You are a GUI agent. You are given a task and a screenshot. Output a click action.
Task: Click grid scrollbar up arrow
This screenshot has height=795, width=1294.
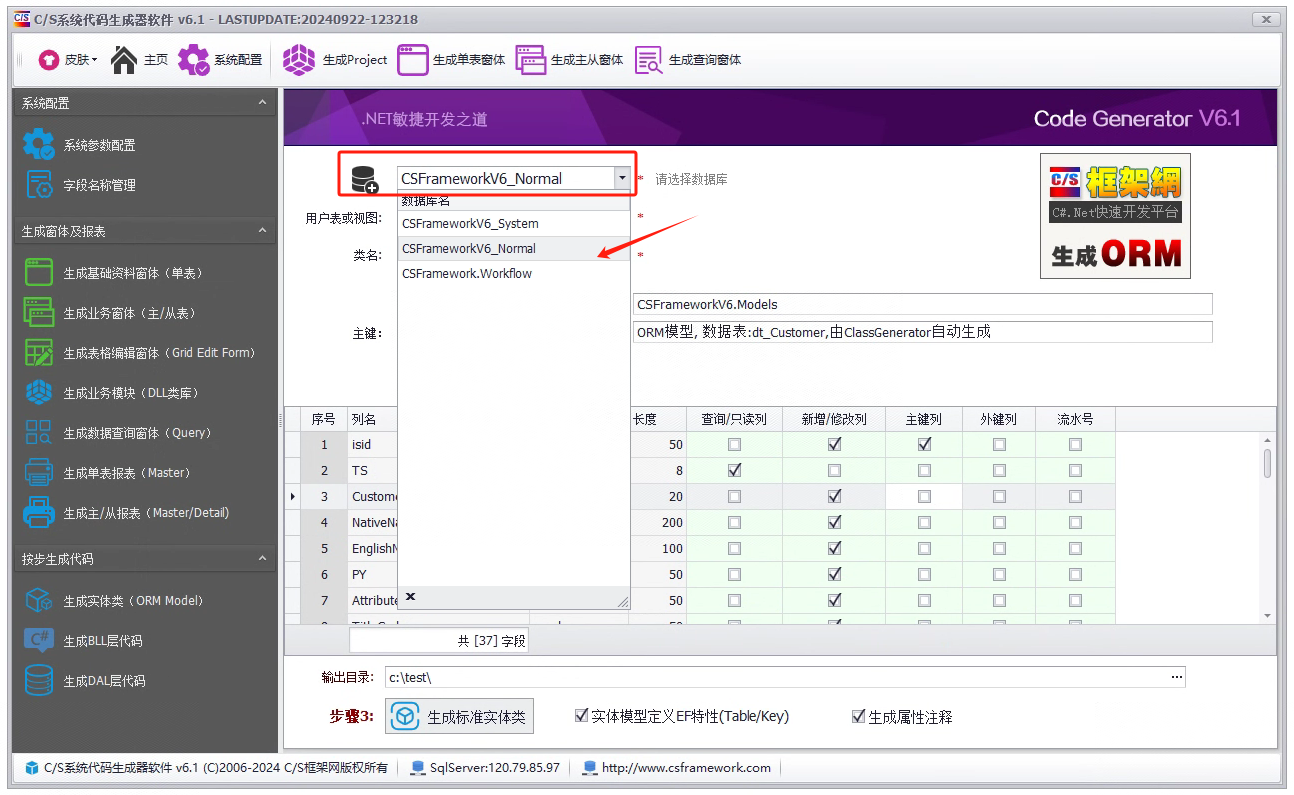1268,440
